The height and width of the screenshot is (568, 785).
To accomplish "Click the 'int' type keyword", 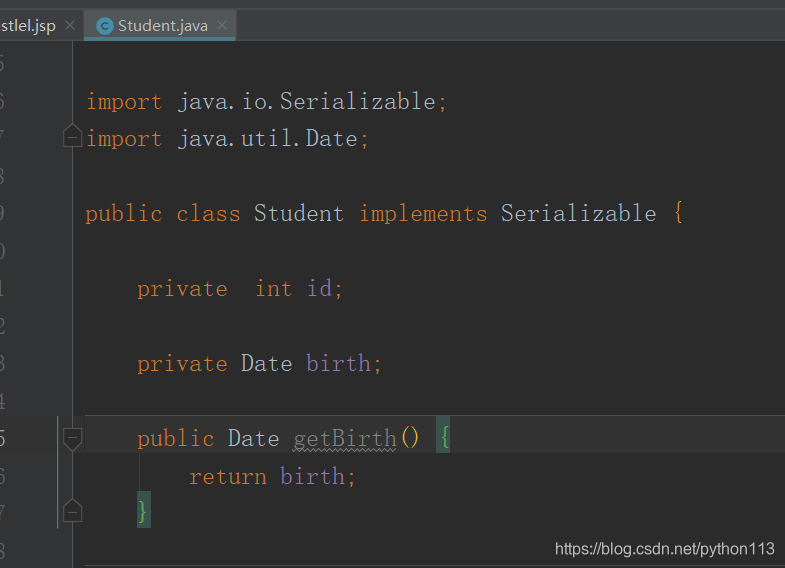I will pyautogui.click(x=273, y=289).
